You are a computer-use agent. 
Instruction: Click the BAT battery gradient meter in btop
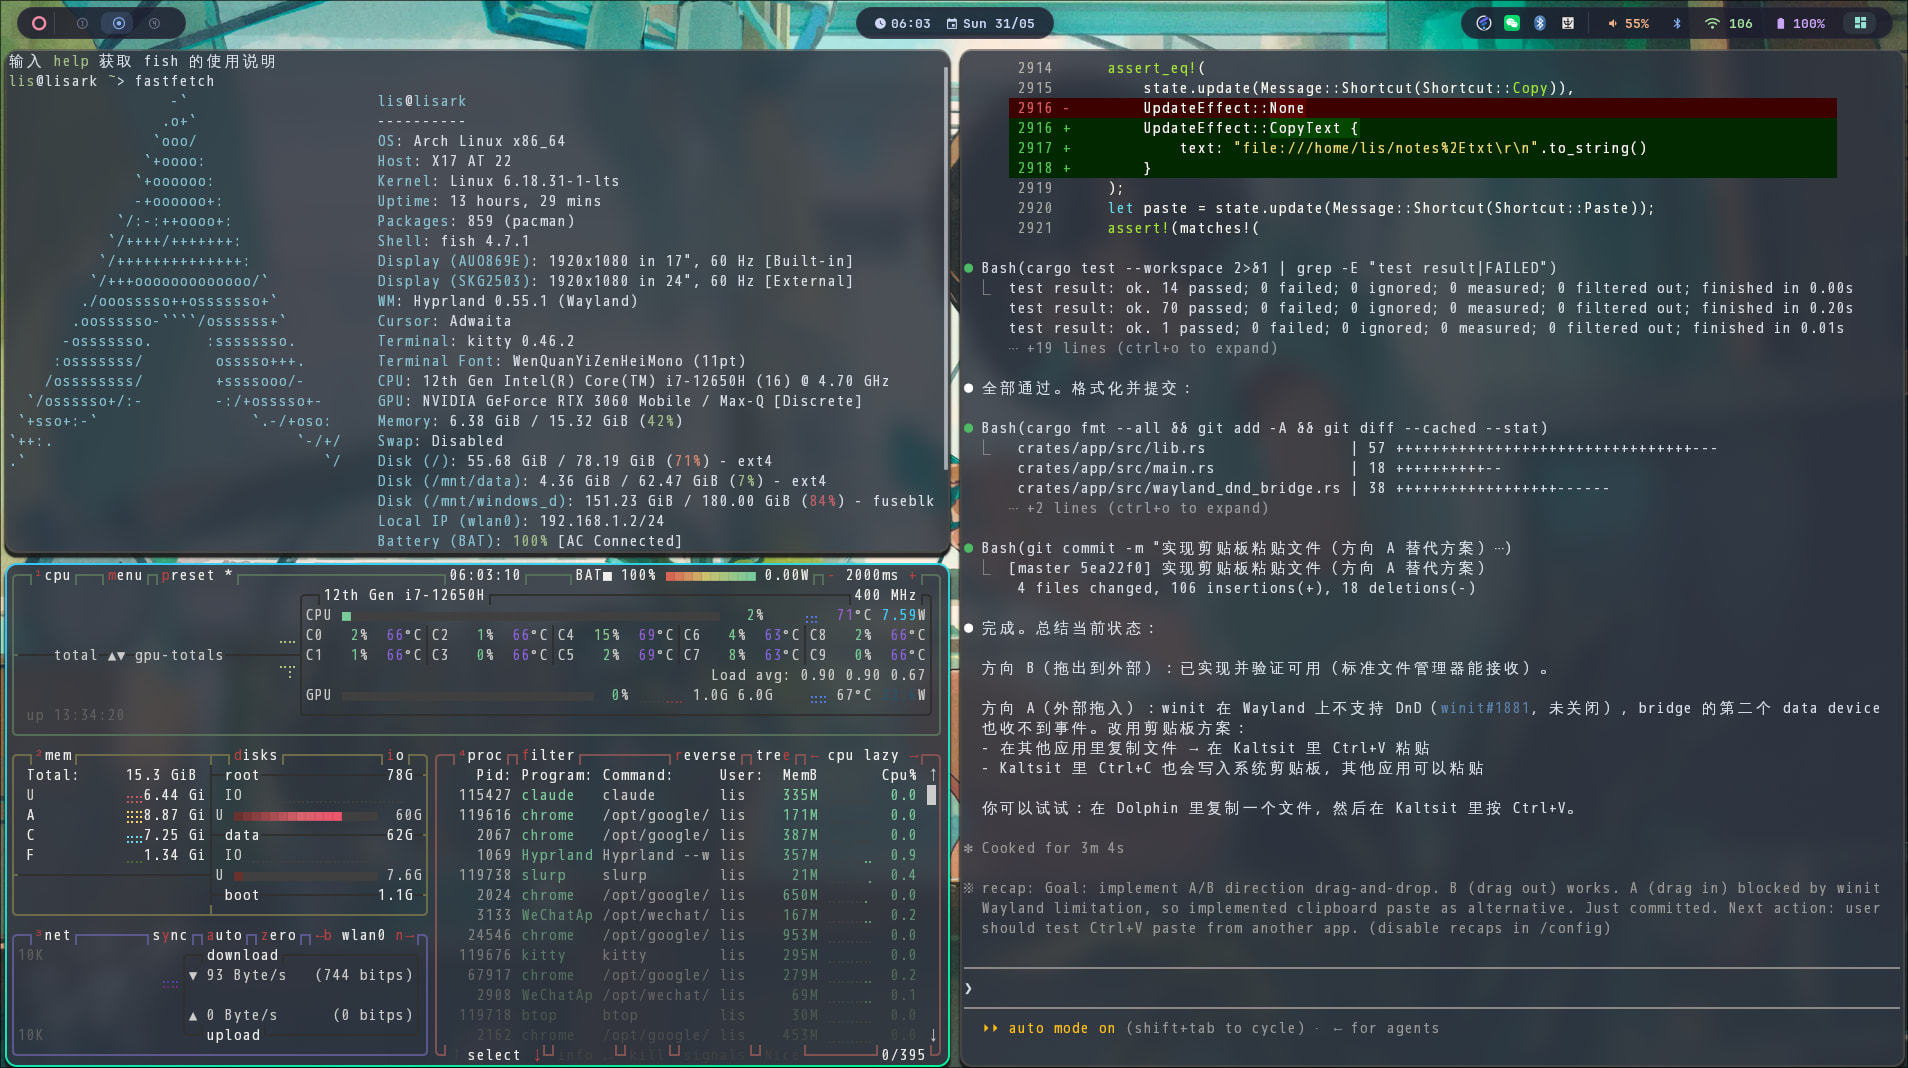coord(710,576)
